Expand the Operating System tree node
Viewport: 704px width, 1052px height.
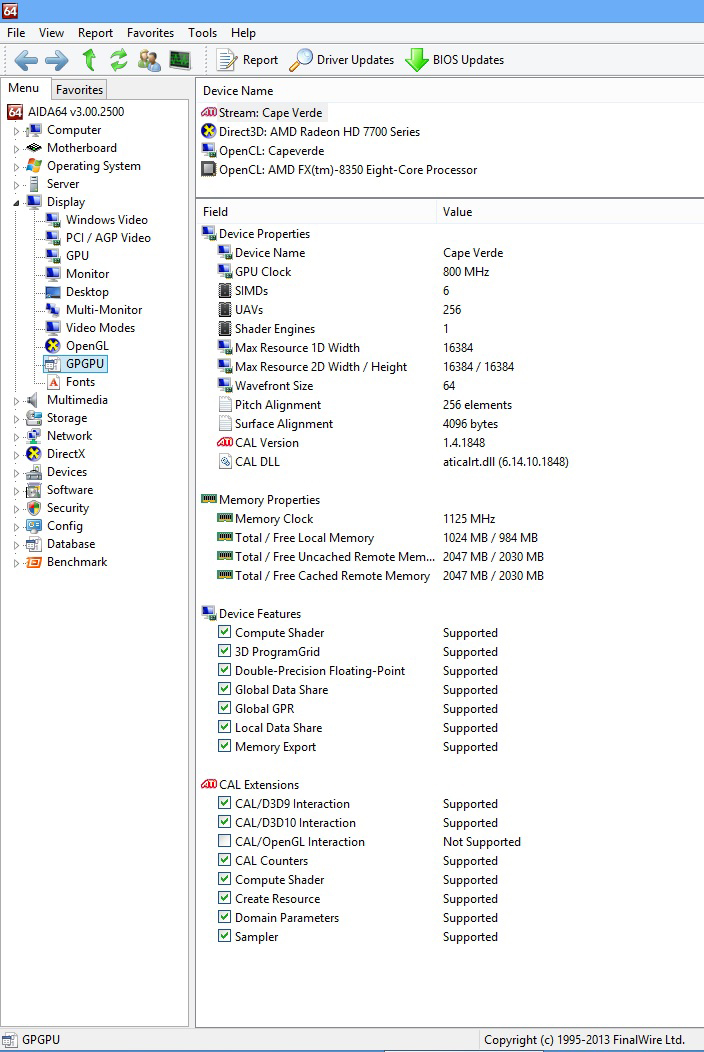(16, 166)
